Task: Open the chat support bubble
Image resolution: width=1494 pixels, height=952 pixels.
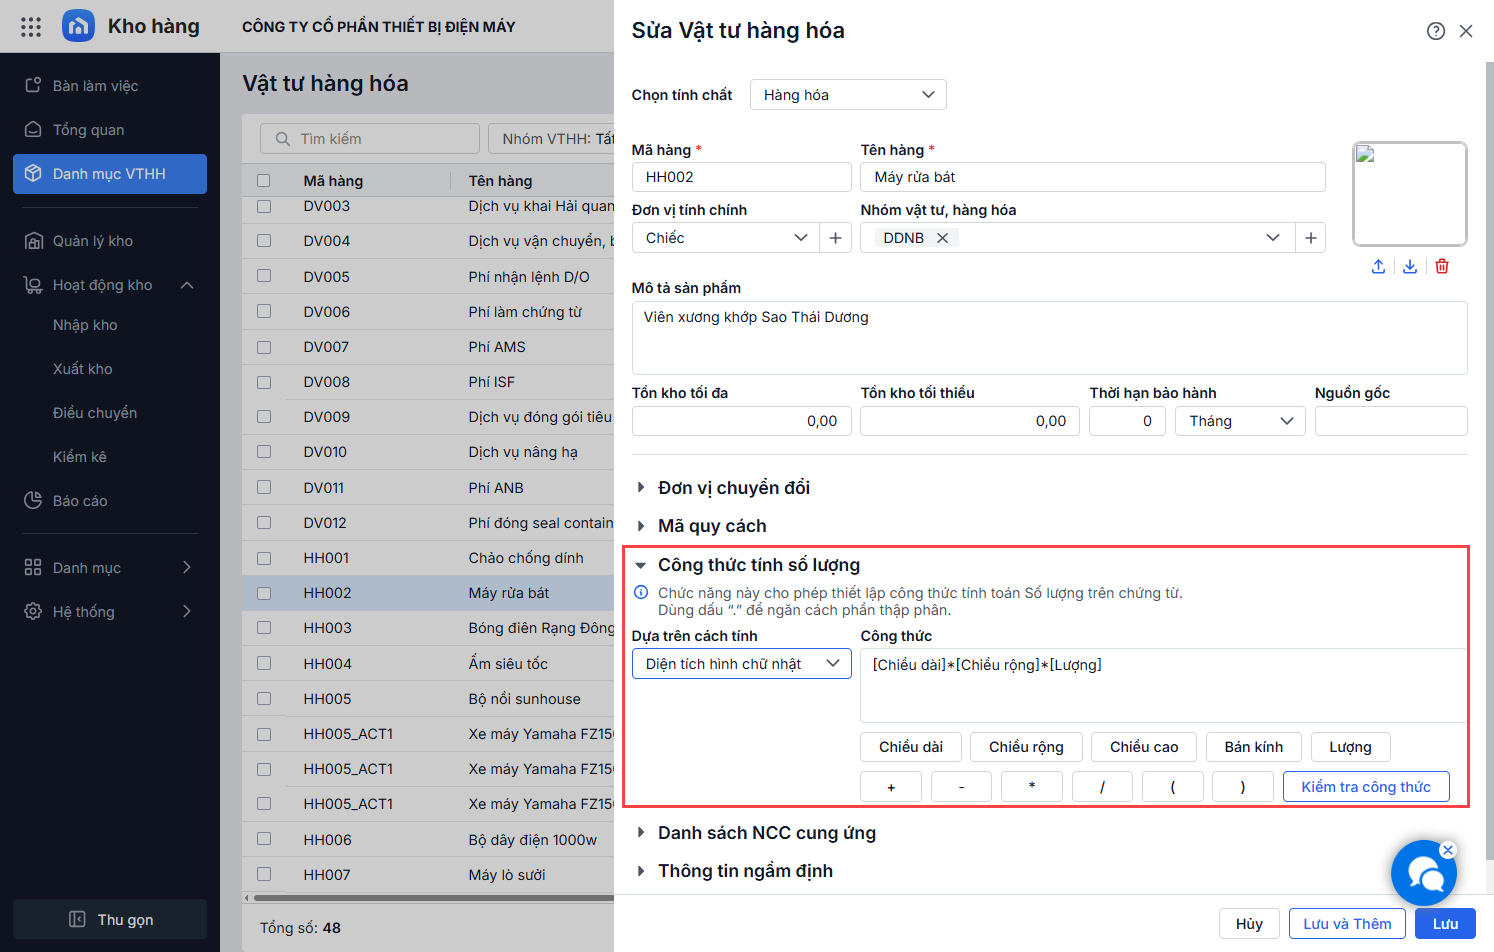Action: (x=1424, y=873)
